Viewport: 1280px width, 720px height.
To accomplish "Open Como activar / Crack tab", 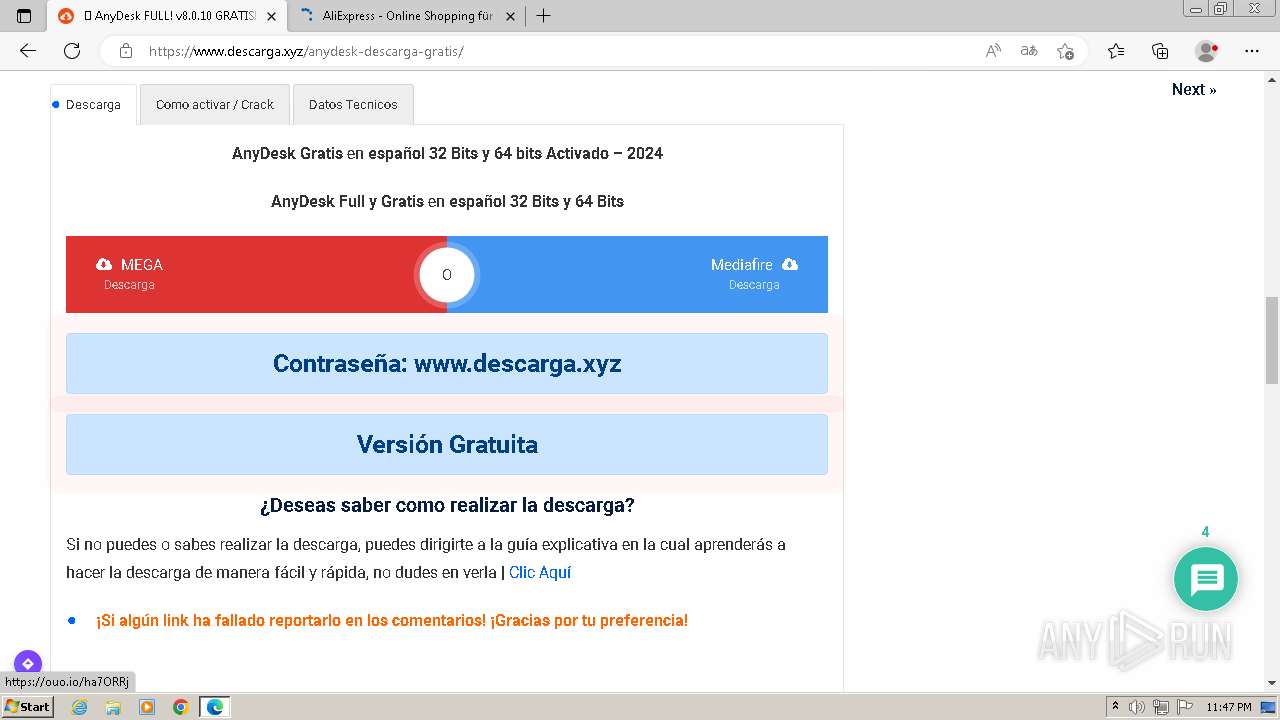I will [215, 104].
